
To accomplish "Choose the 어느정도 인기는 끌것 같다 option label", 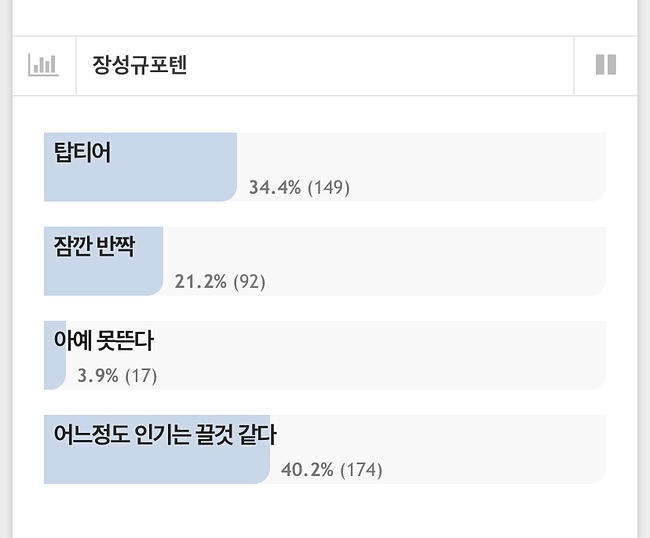I will pos(165,435).
